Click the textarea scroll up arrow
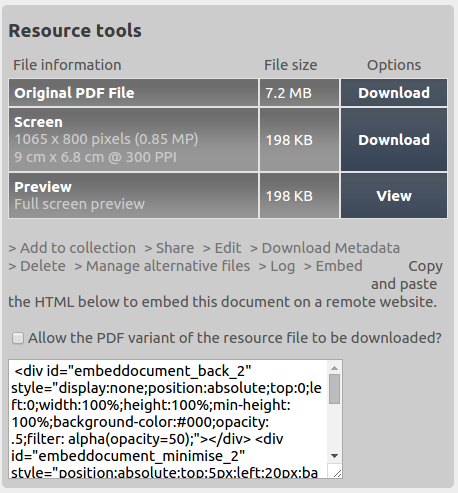Screen dimensions: 458x493 [x=335, y=368]
